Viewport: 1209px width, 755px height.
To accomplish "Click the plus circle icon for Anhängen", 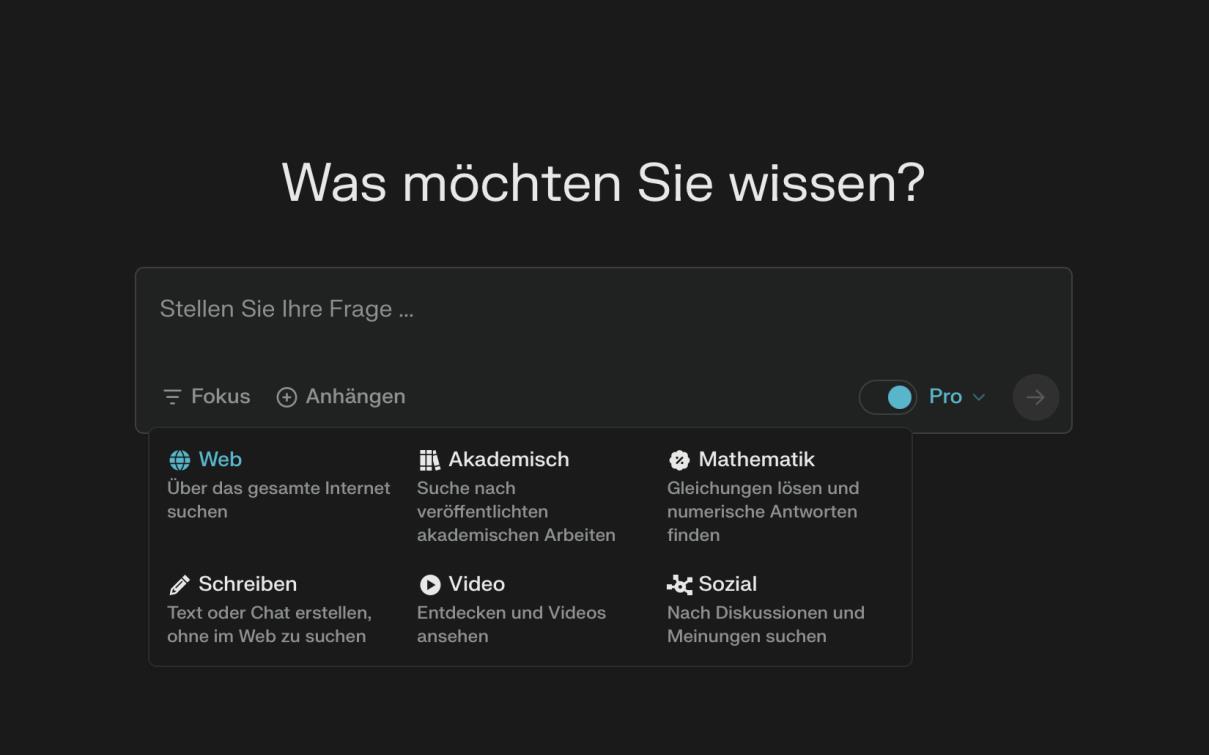I will [287, 397].
